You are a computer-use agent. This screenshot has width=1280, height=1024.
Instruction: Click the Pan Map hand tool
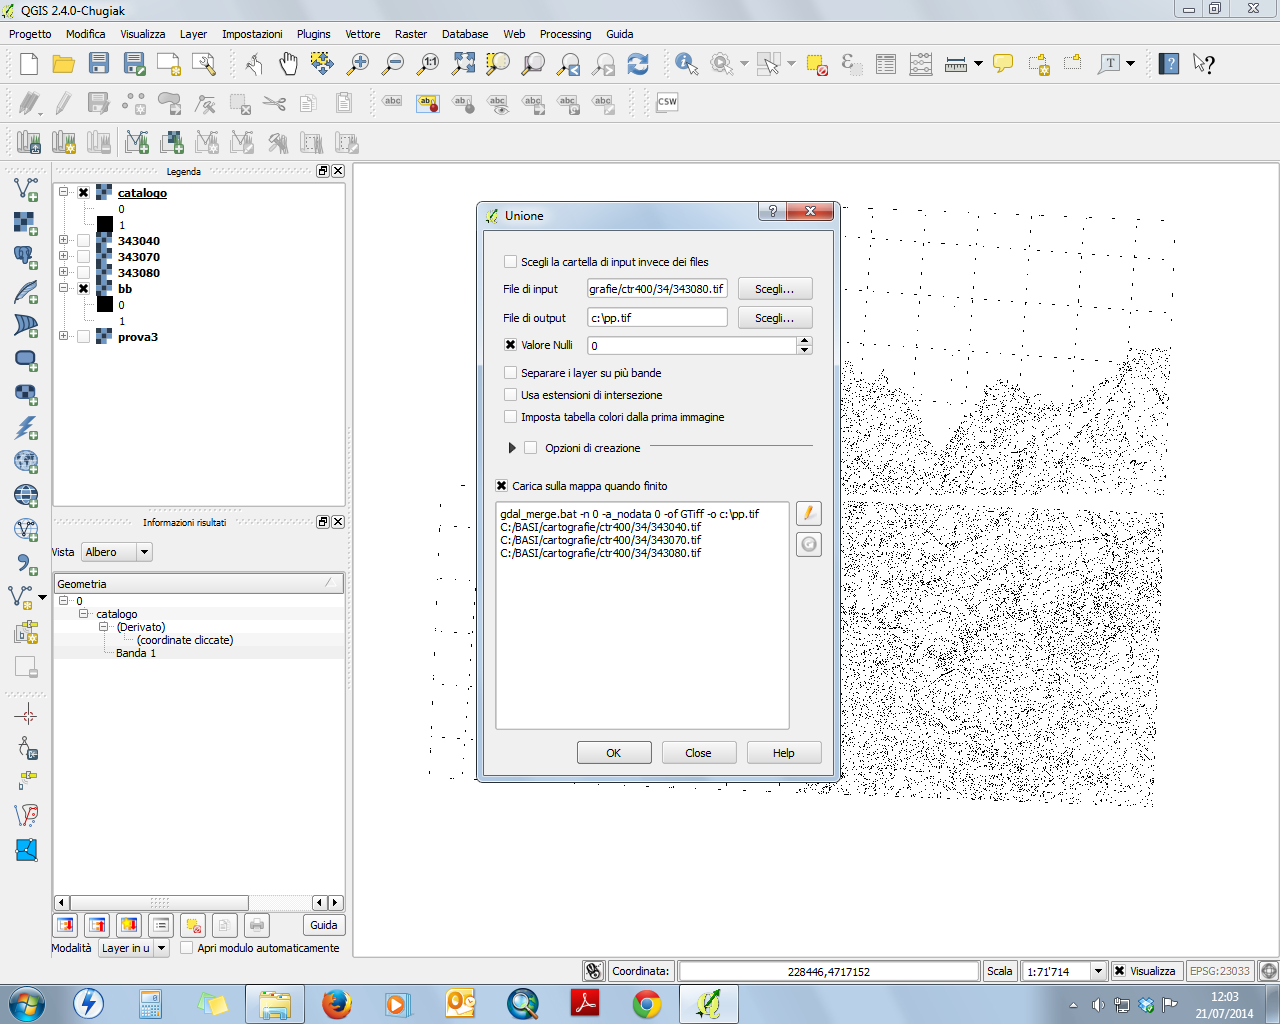click(x=288, y=65)
